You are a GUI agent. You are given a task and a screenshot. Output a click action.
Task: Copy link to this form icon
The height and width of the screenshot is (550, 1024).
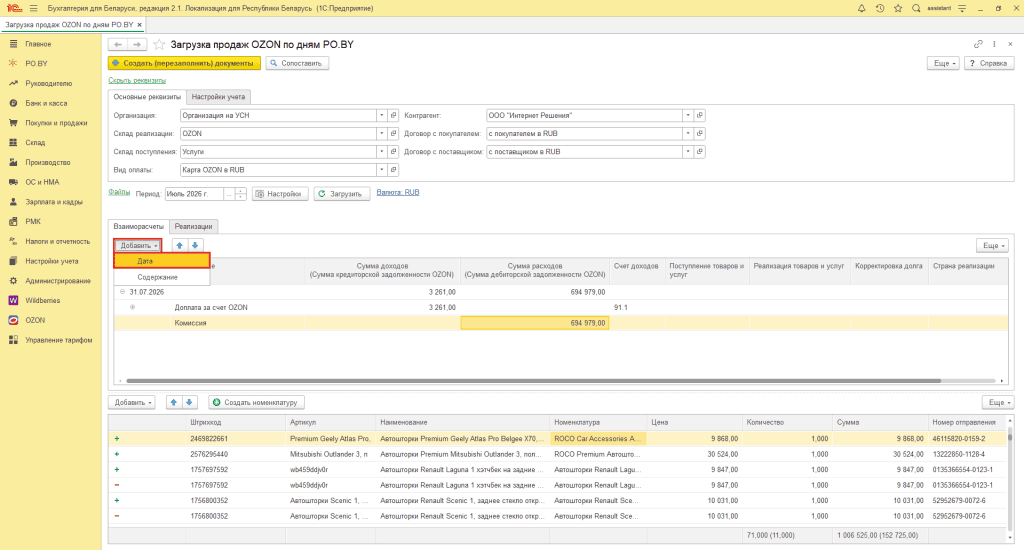click(978, 44)
